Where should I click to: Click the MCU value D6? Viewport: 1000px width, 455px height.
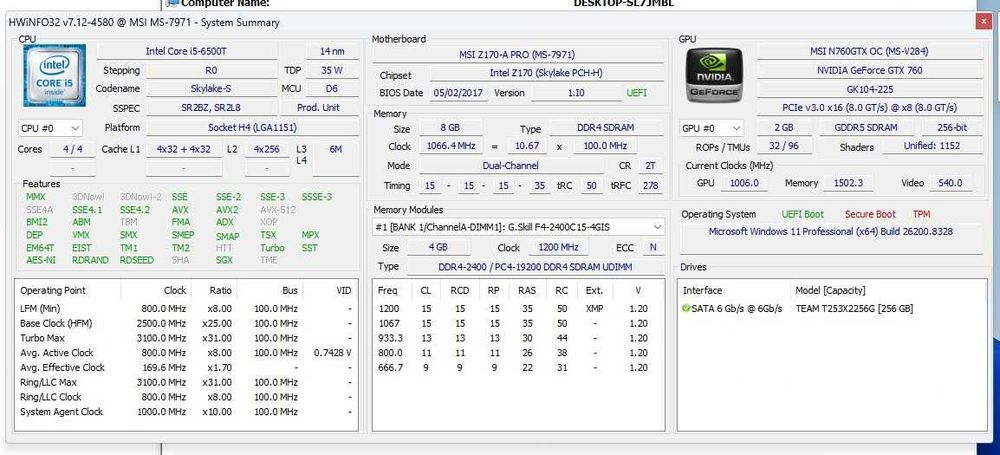332,89
